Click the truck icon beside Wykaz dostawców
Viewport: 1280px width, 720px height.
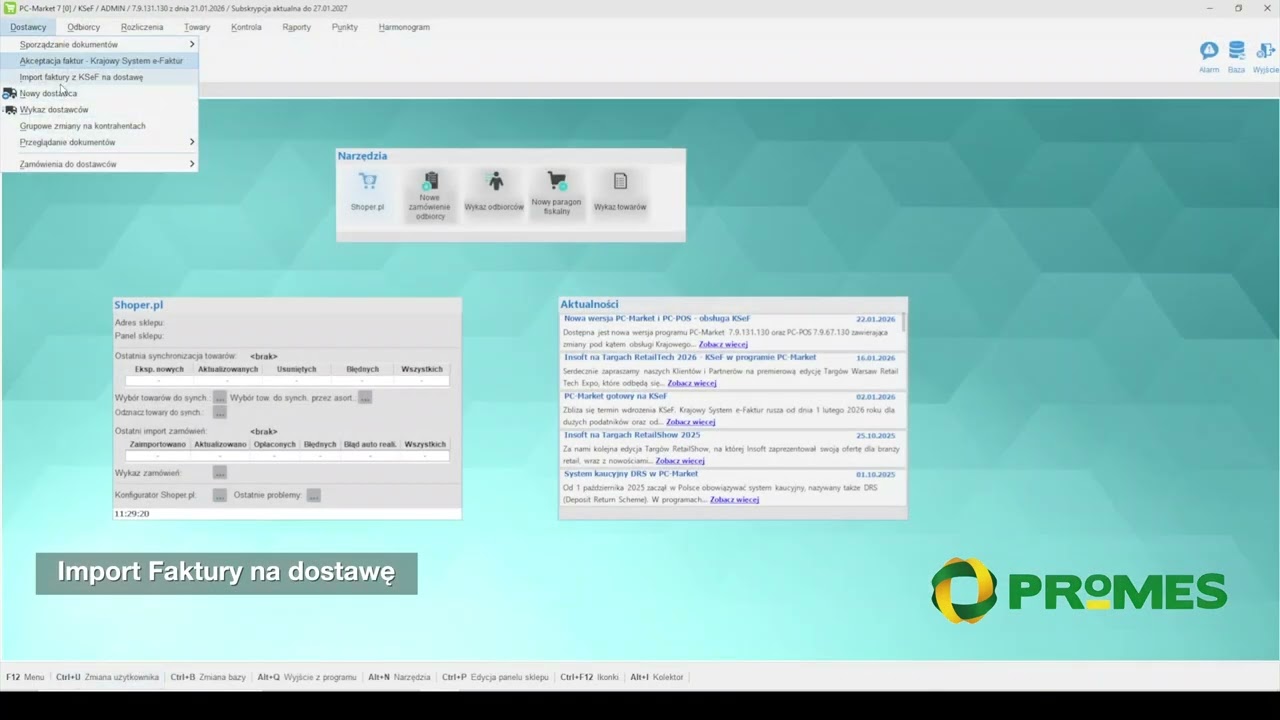tap(10, 110)
